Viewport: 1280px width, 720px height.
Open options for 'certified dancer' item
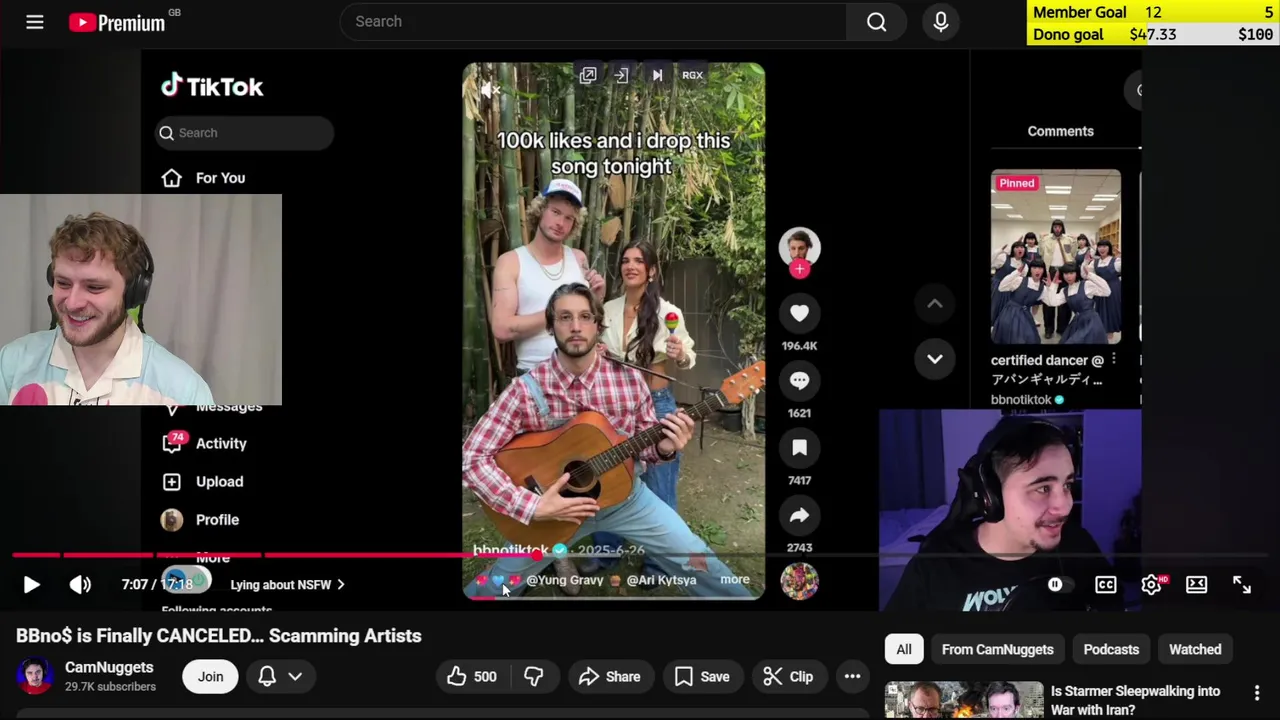point(1114,359)
